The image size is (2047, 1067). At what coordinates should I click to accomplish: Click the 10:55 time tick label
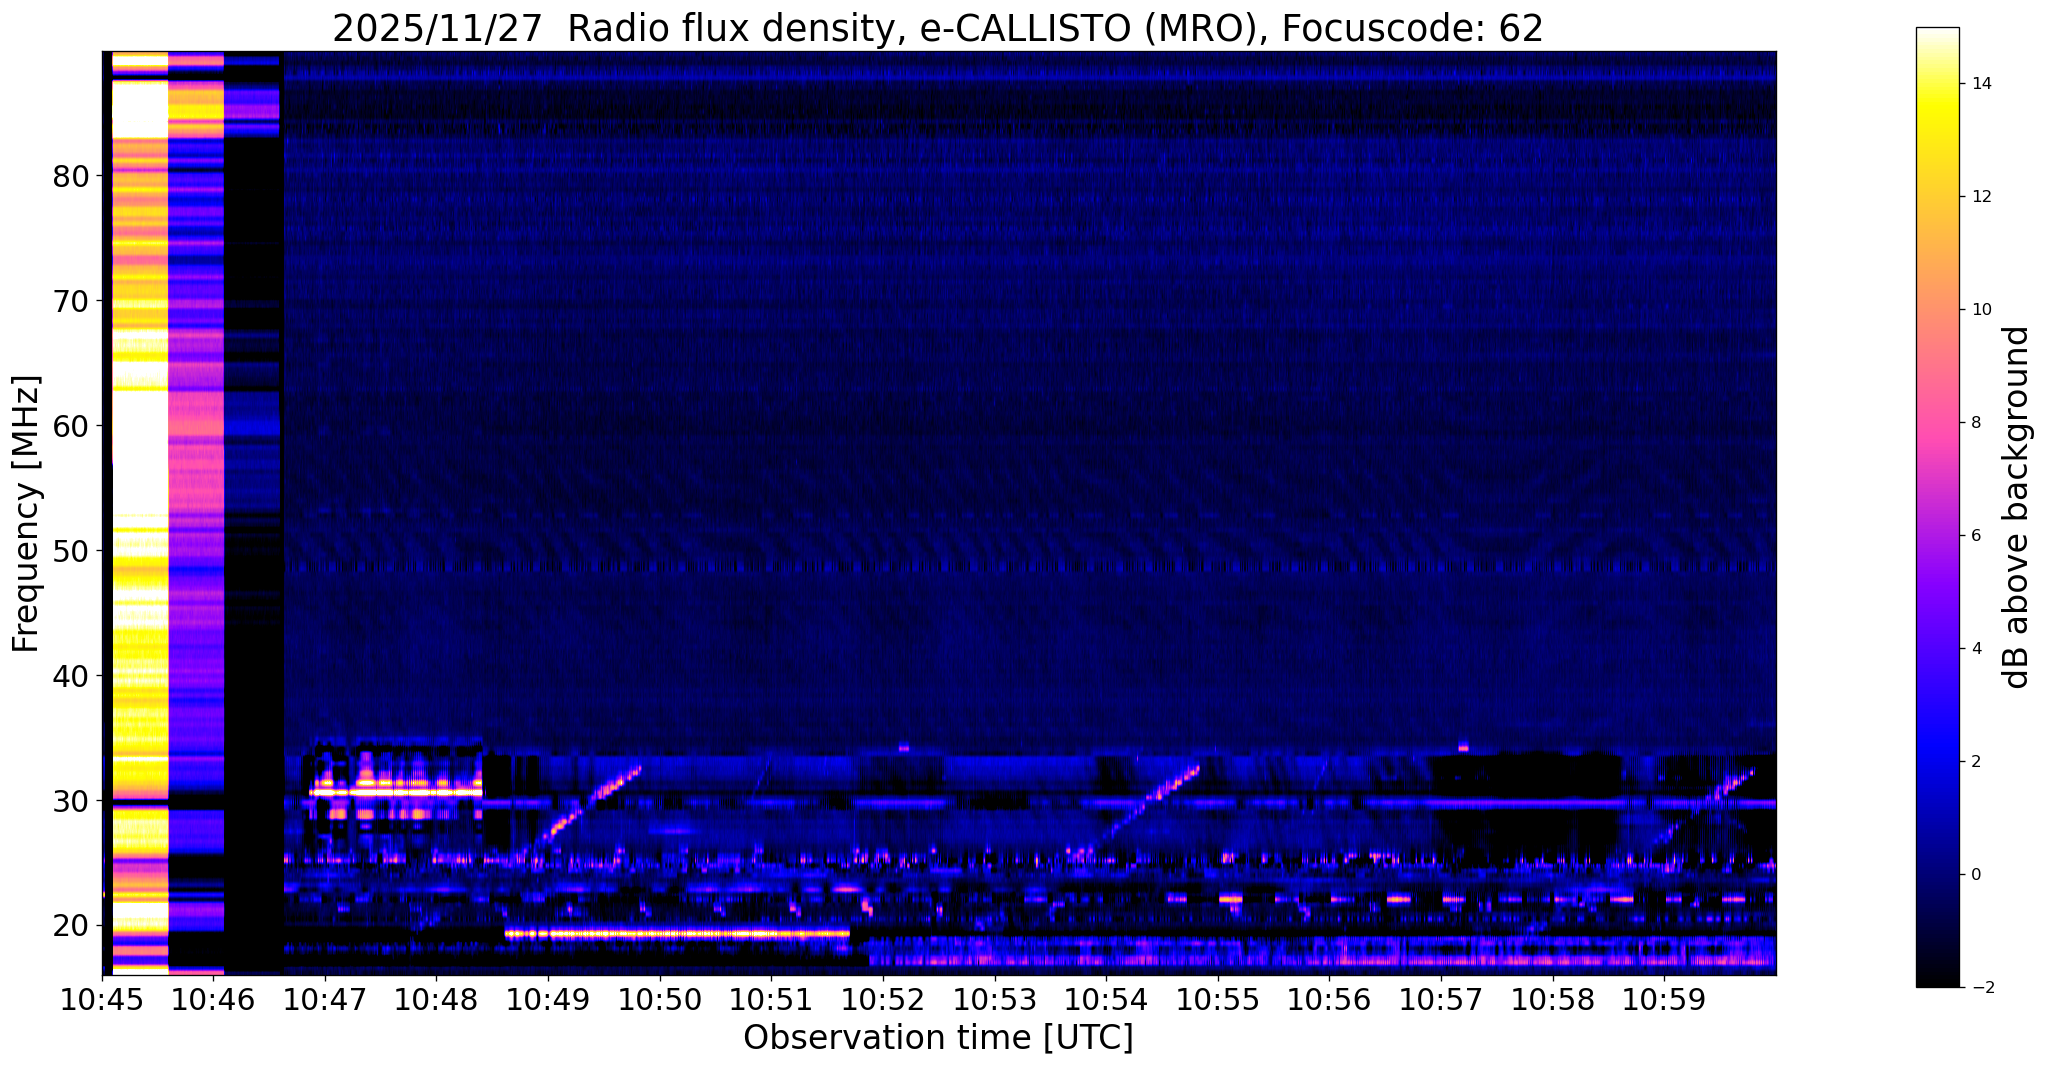tap(1218, 1000)
